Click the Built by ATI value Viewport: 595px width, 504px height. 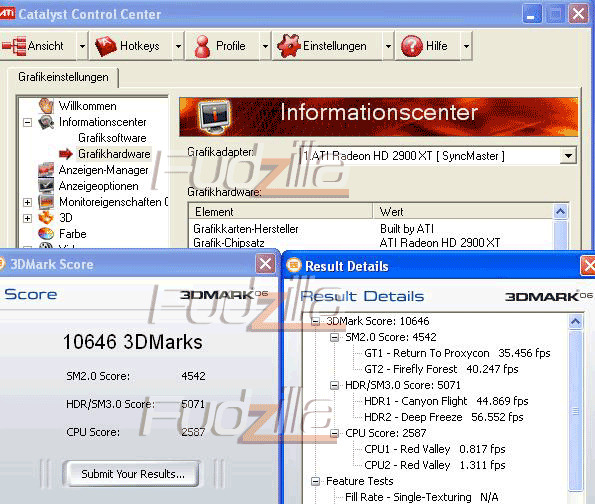(407, 229)
